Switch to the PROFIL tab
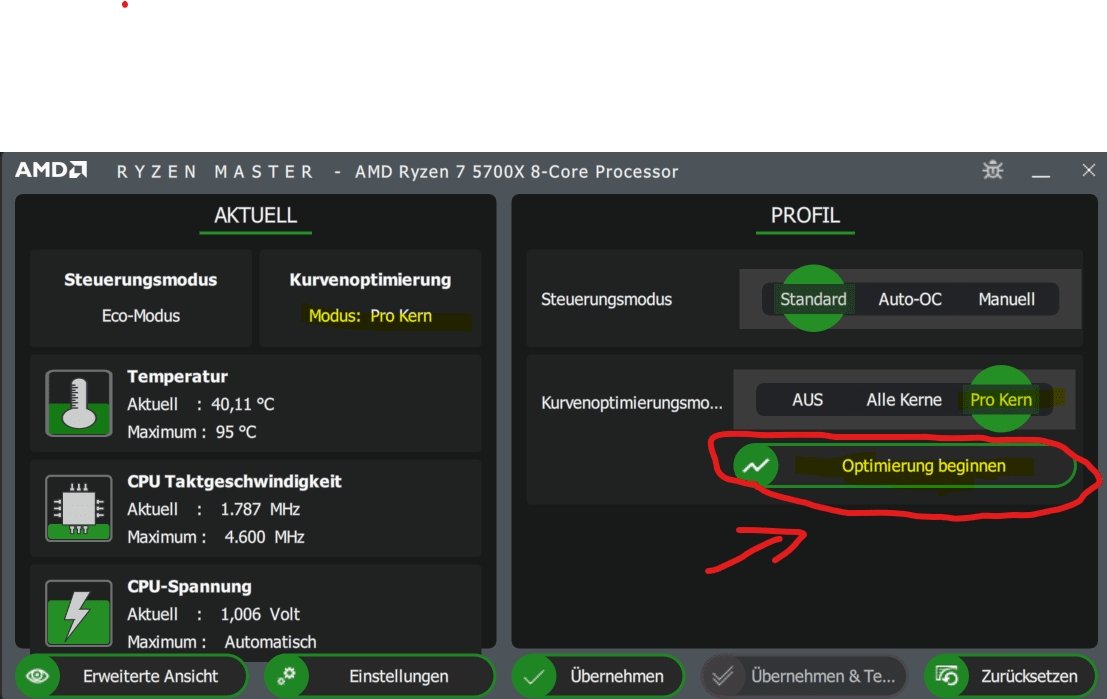 point(805,215)
